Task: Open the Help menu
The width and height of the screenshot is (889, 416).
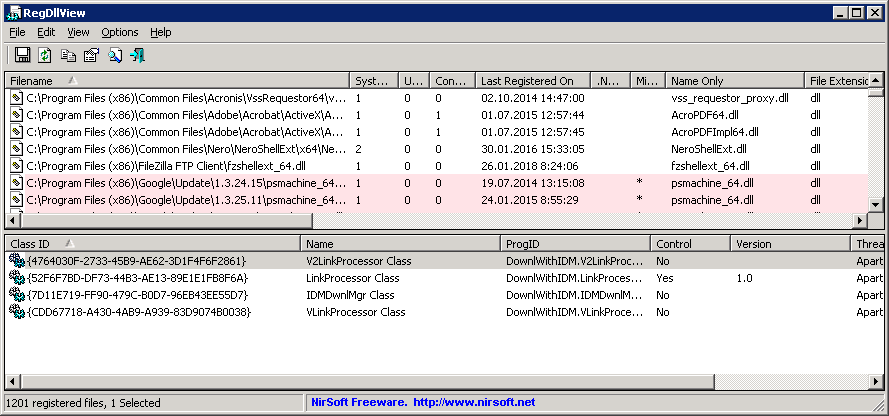Action: point(161,32)
